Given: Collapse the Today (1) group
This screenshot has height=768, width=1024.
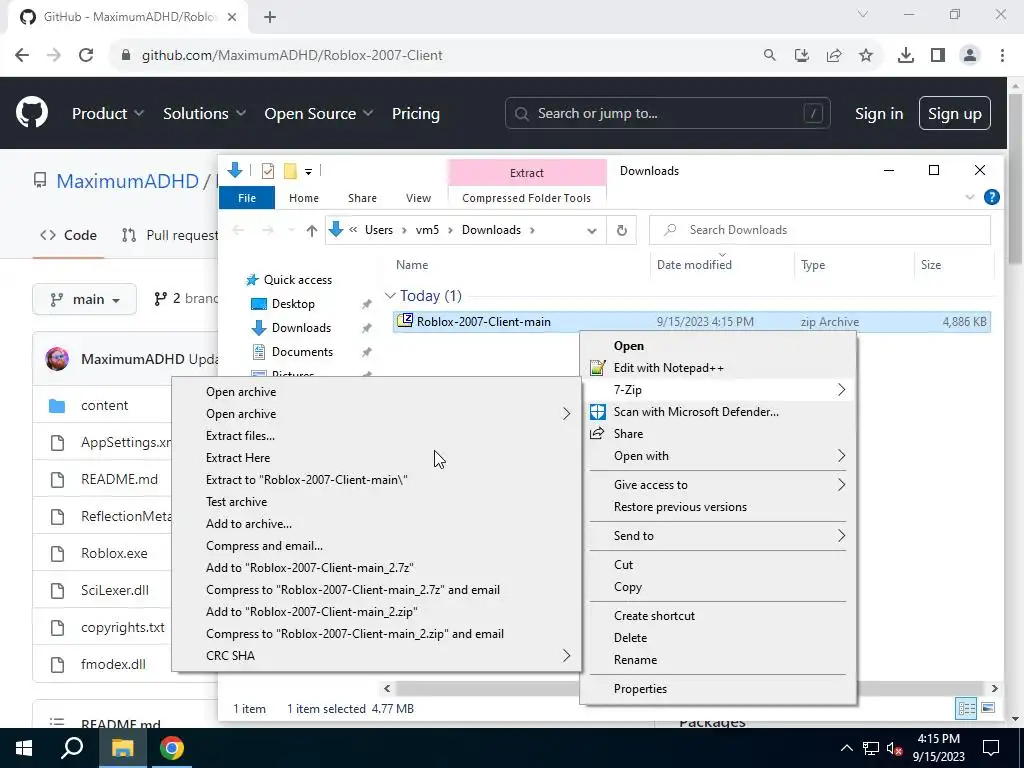Looking at the screenshot, I should pos(390,296).
